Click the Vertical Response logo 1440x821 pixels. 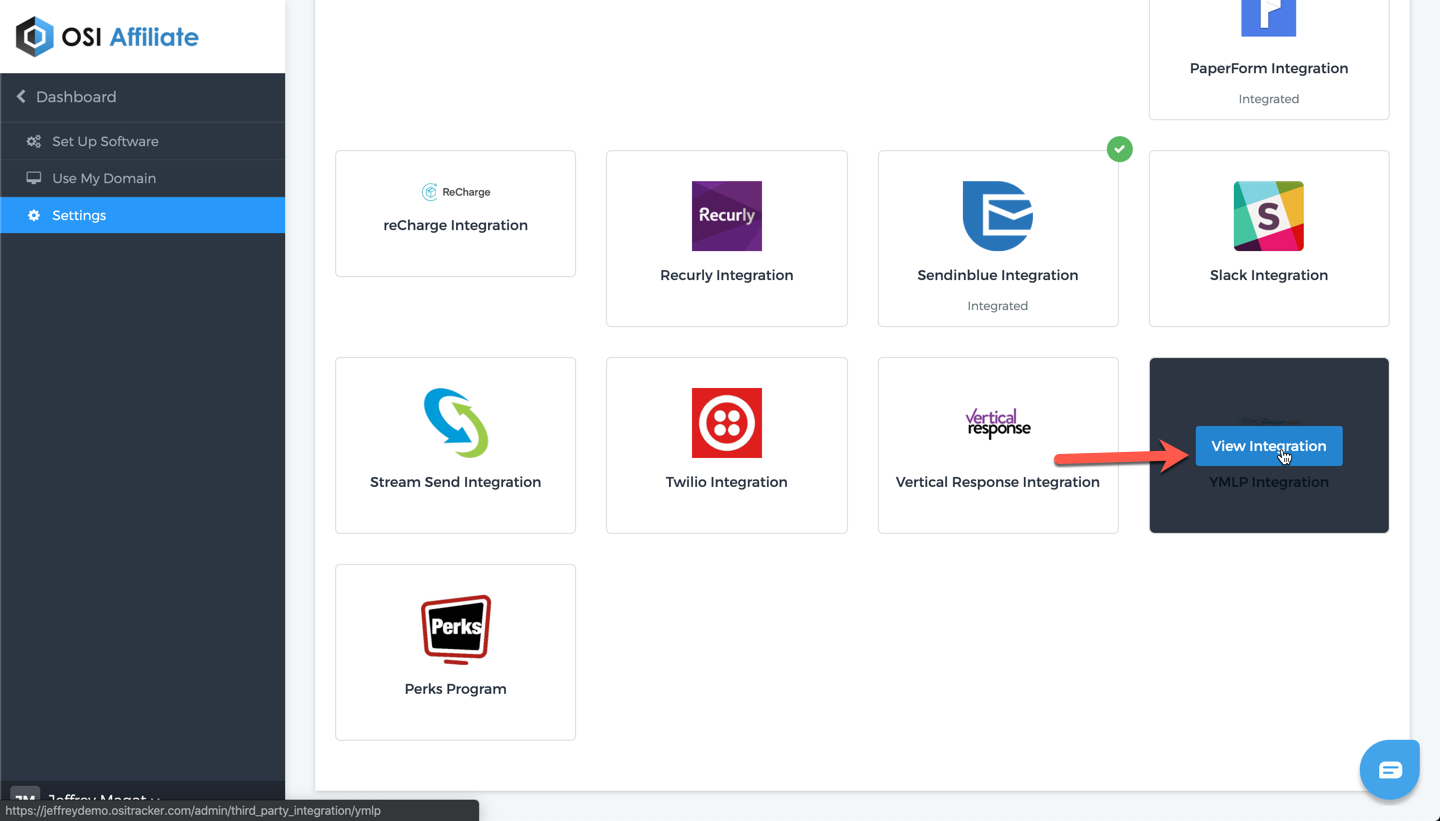998,423
